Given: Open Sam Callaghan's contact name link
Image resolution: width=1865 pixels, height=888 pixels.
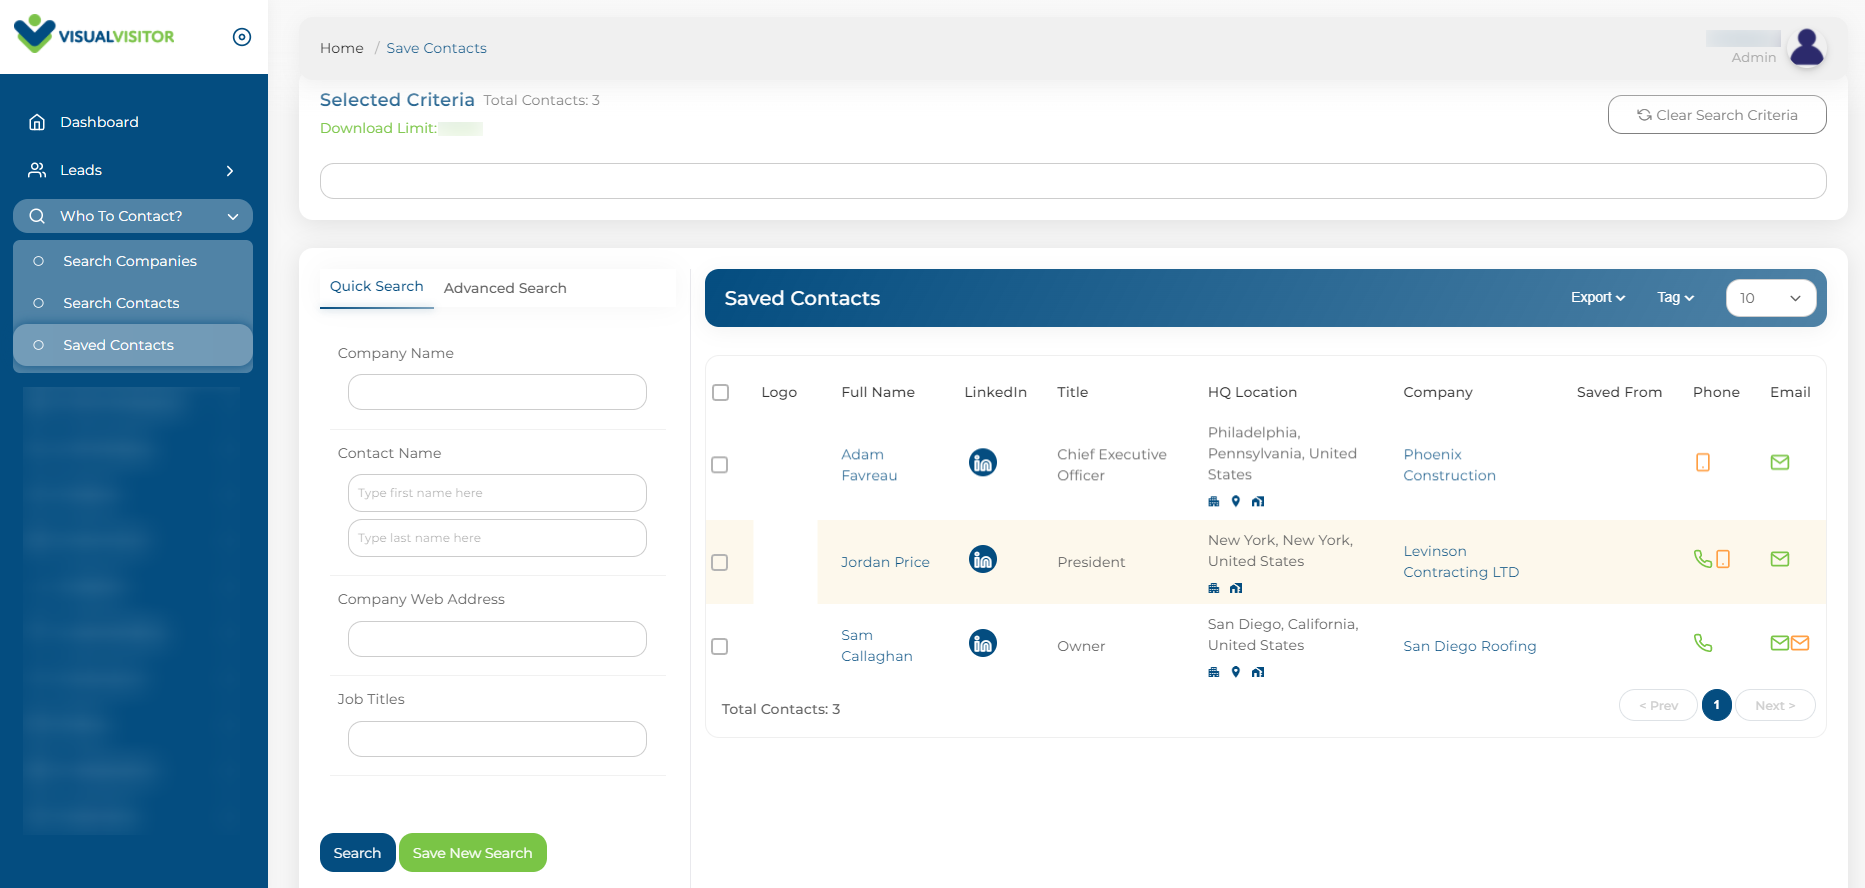Looking at the screenshot, I should coord(877,646).
